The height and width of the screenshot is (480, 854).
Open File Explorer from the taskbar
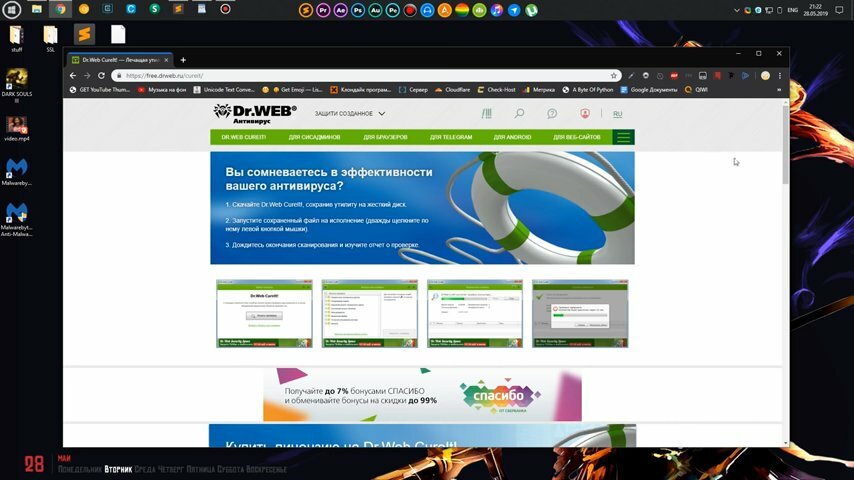point(36,9)
